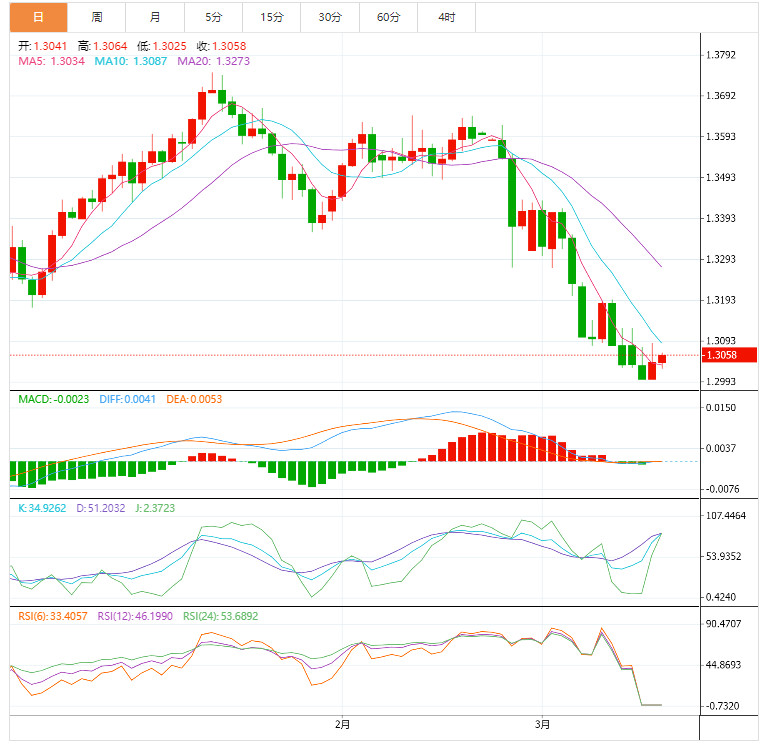
Task: Click the red 1.3058 current price tag
Action: pos(729,355)
